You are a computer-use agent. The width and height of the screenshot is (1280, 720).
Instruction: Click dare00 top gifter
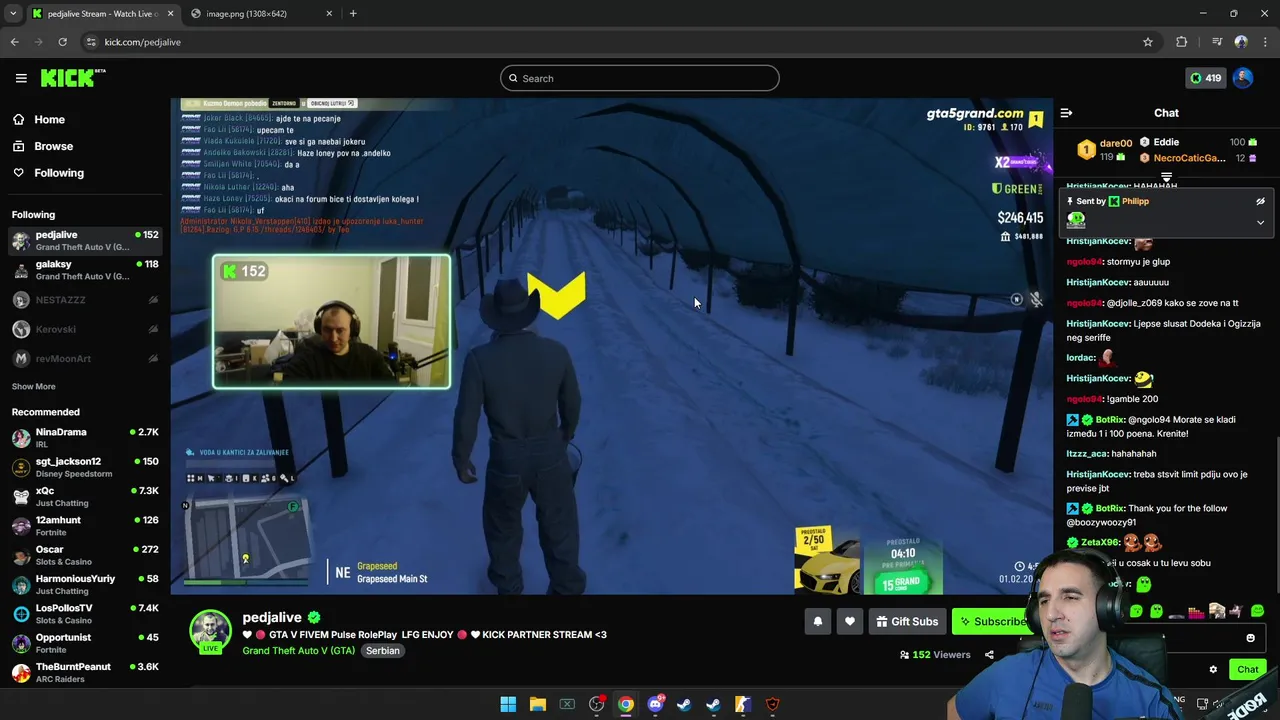(1116, 143)
